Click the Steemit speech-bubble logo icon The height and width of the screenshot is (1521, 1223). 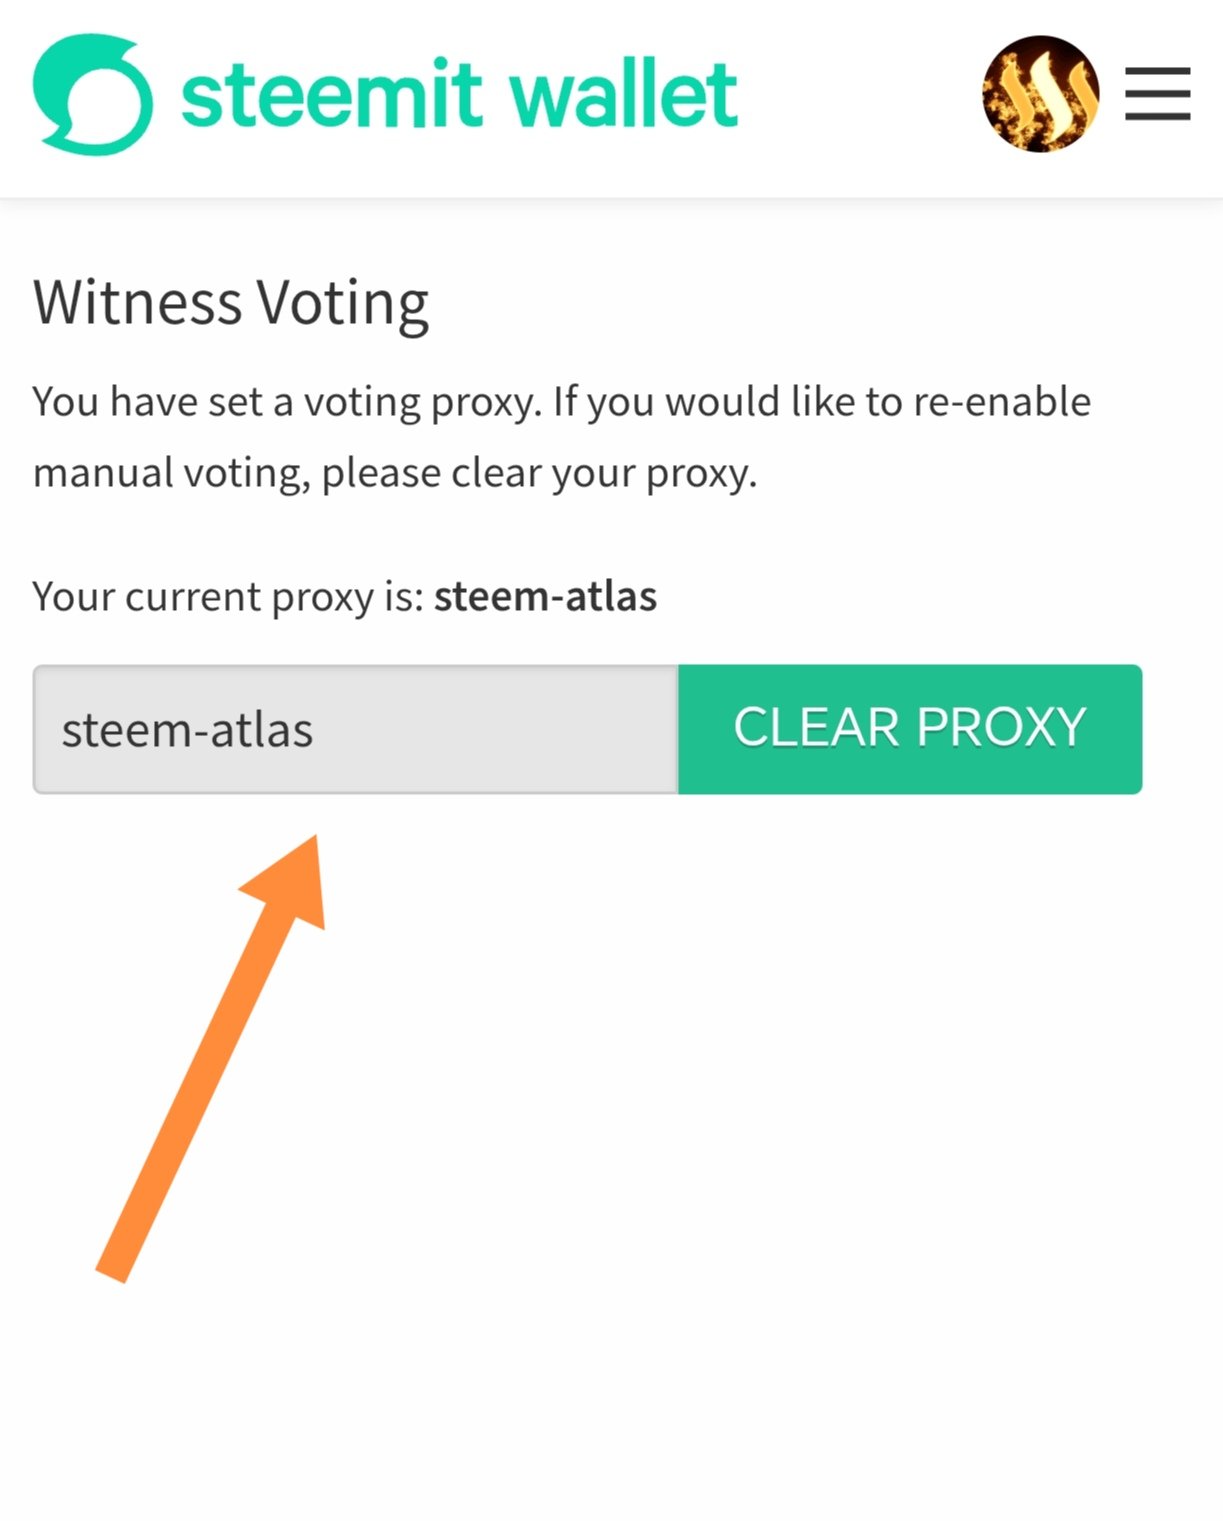(x=92, y=95)
